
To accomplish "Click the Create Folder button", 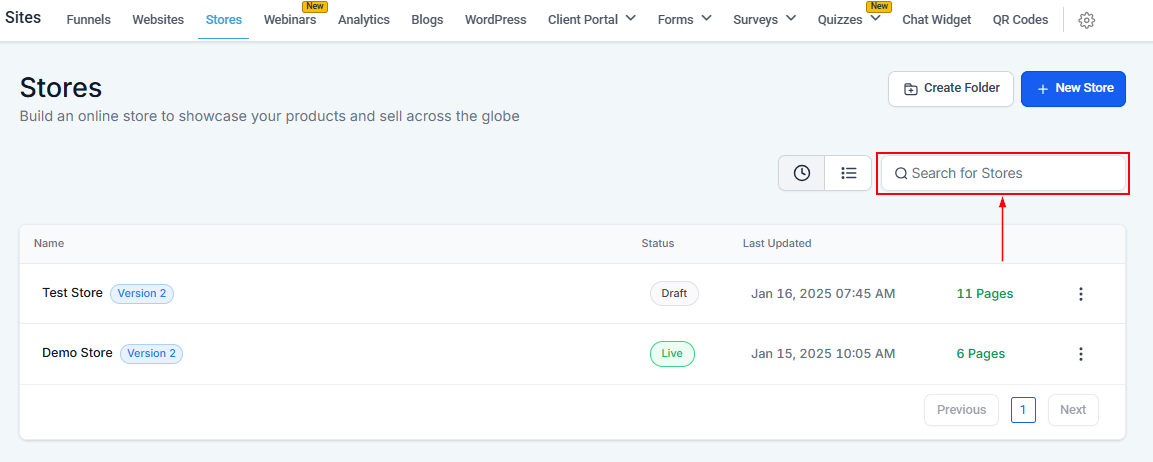I will pyautogui.click(x=951, y=88).
